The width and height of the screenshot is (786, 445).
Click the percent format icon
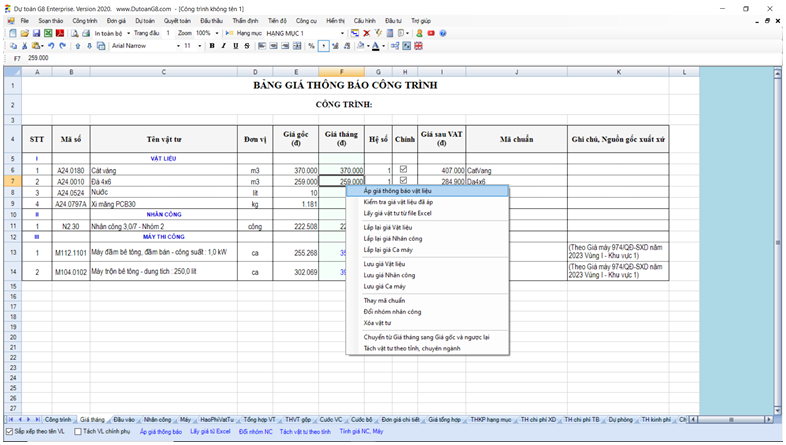pyautogui.click(x=311, y=46)
